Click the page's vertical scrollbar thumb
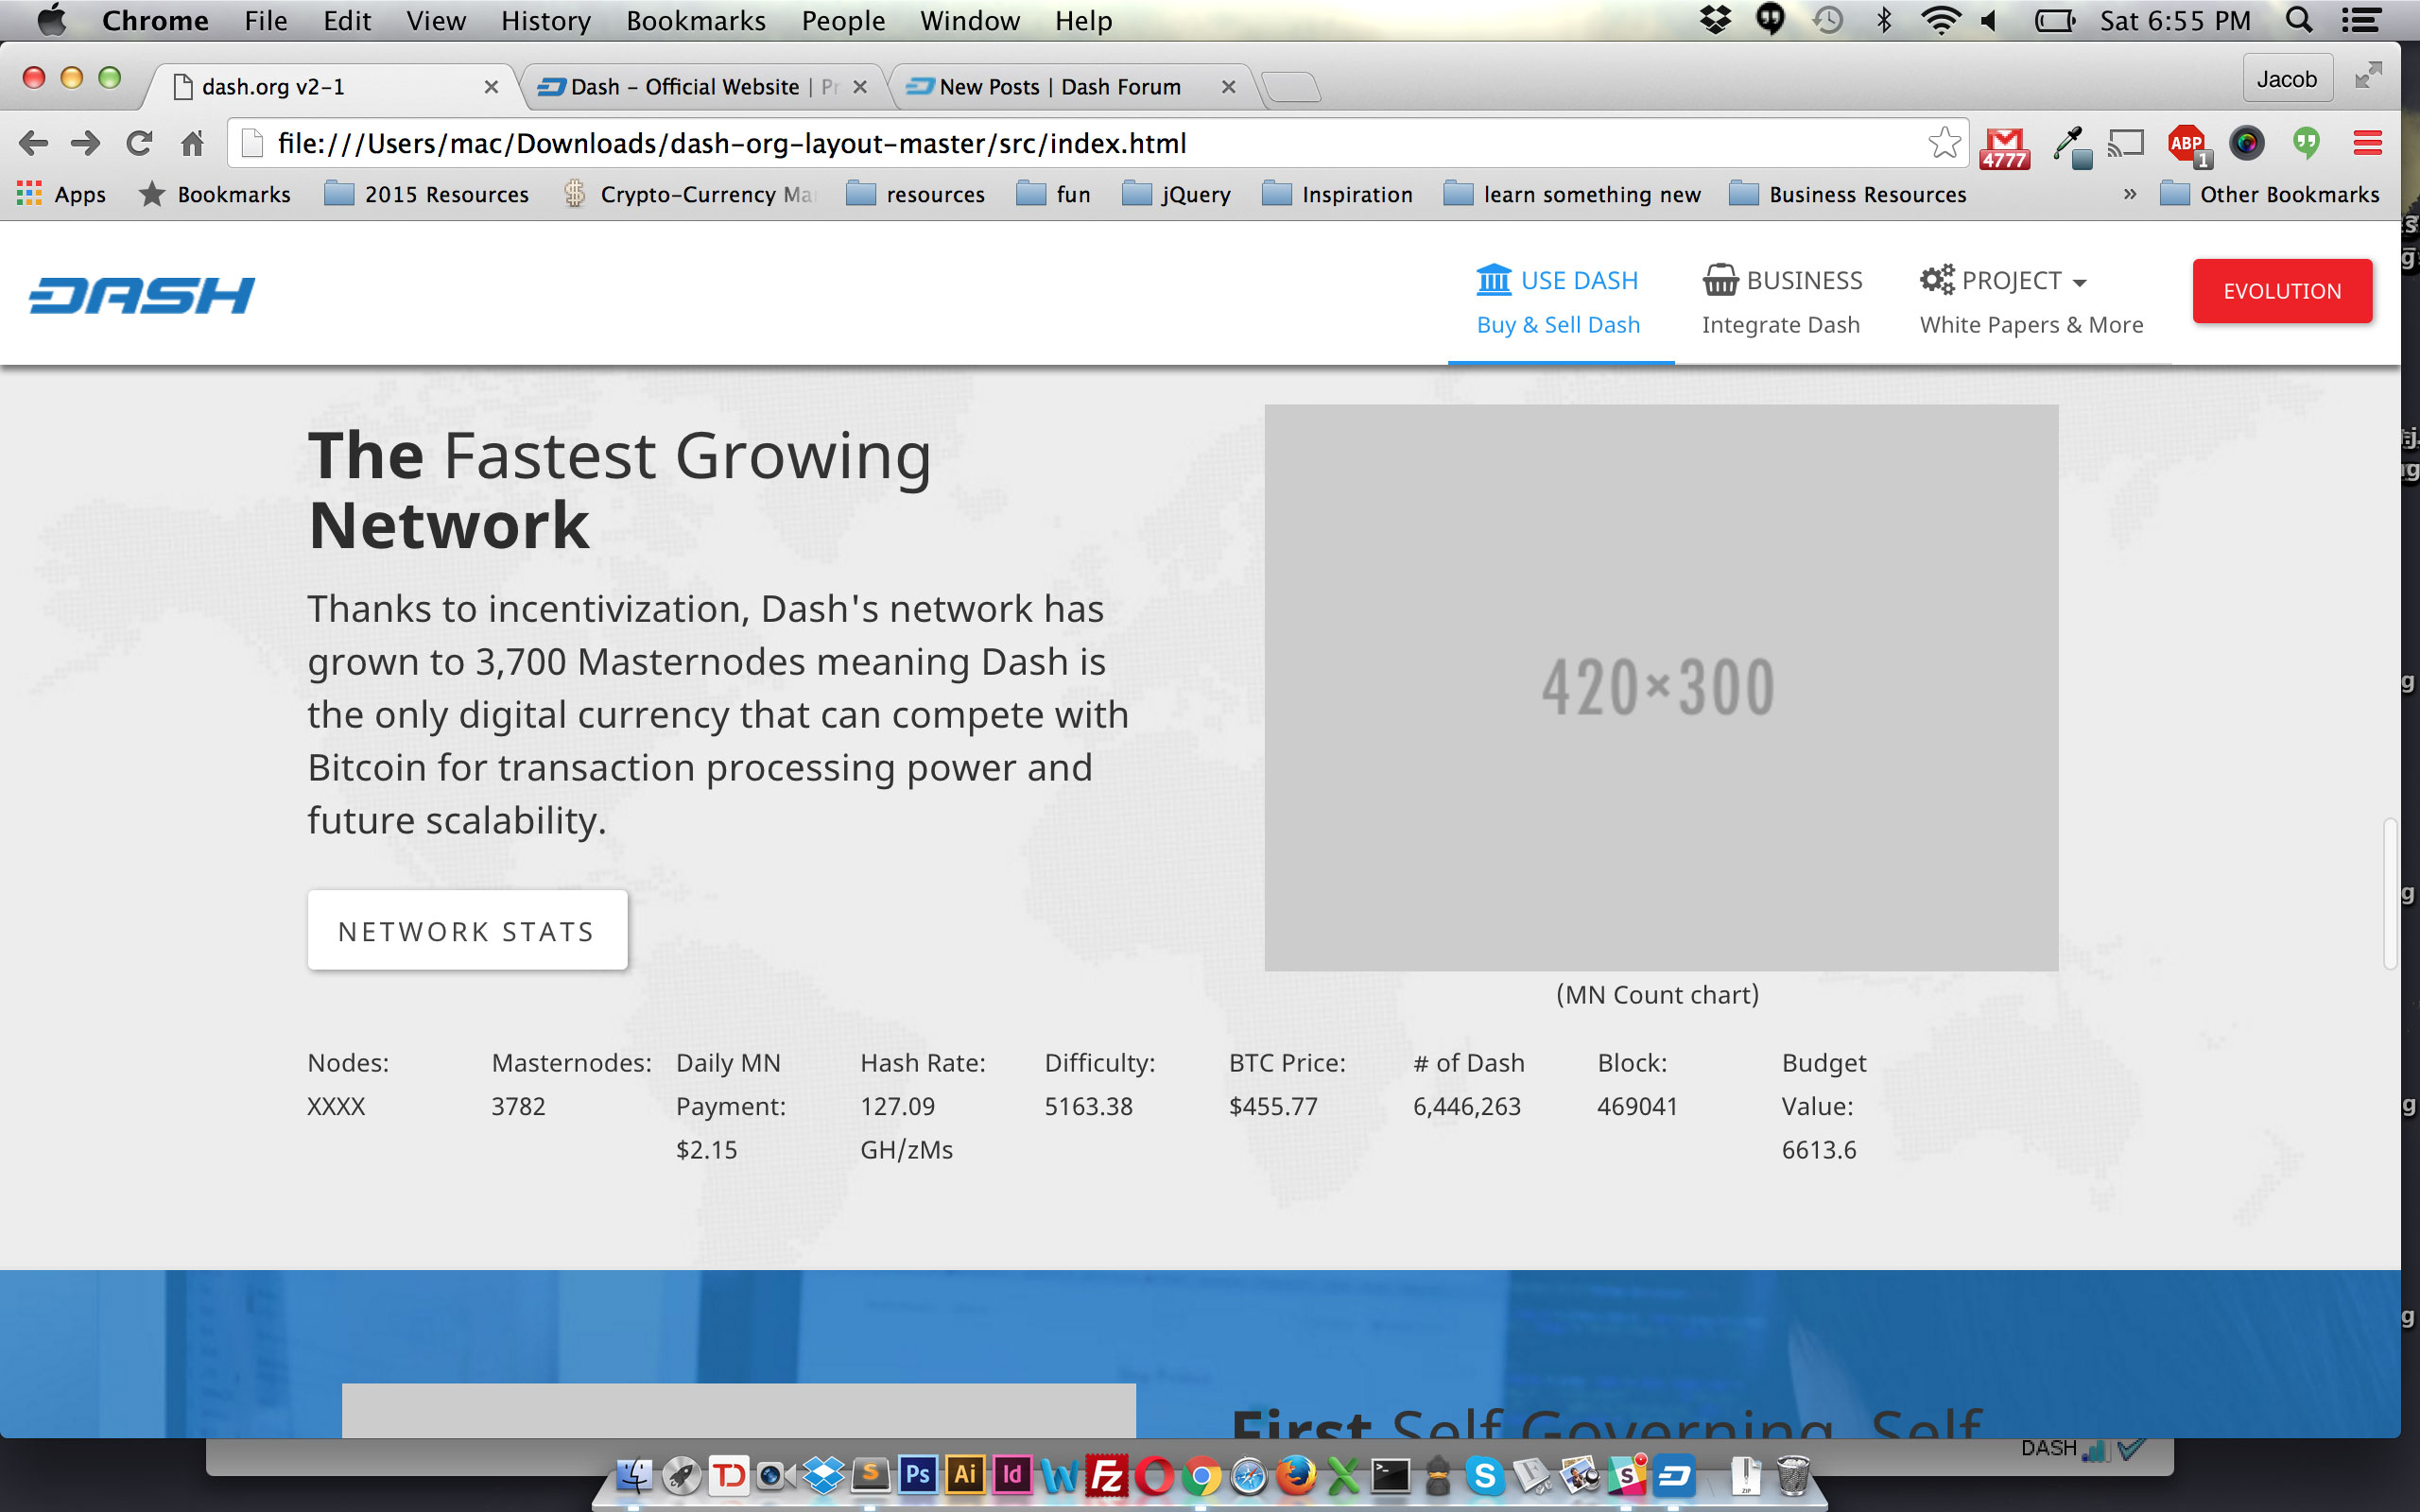Viewport: 2420px width, 1512px height. (x=2389, y=894)
